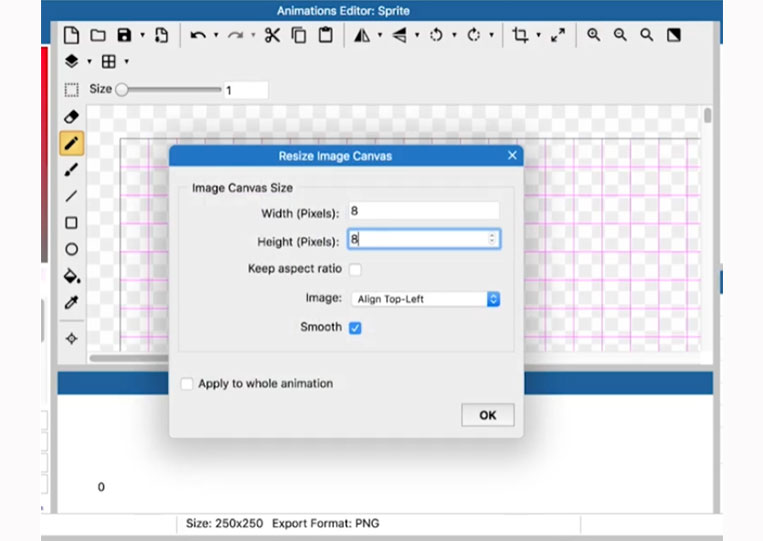Click the import/reload file icon
763x541 pixels.
162,35
